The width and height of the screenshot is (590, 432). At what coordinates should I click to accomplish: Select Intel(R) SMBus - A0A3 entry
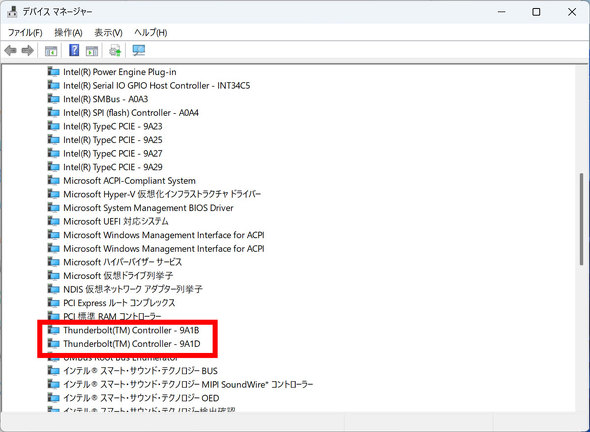coord(106,99)
